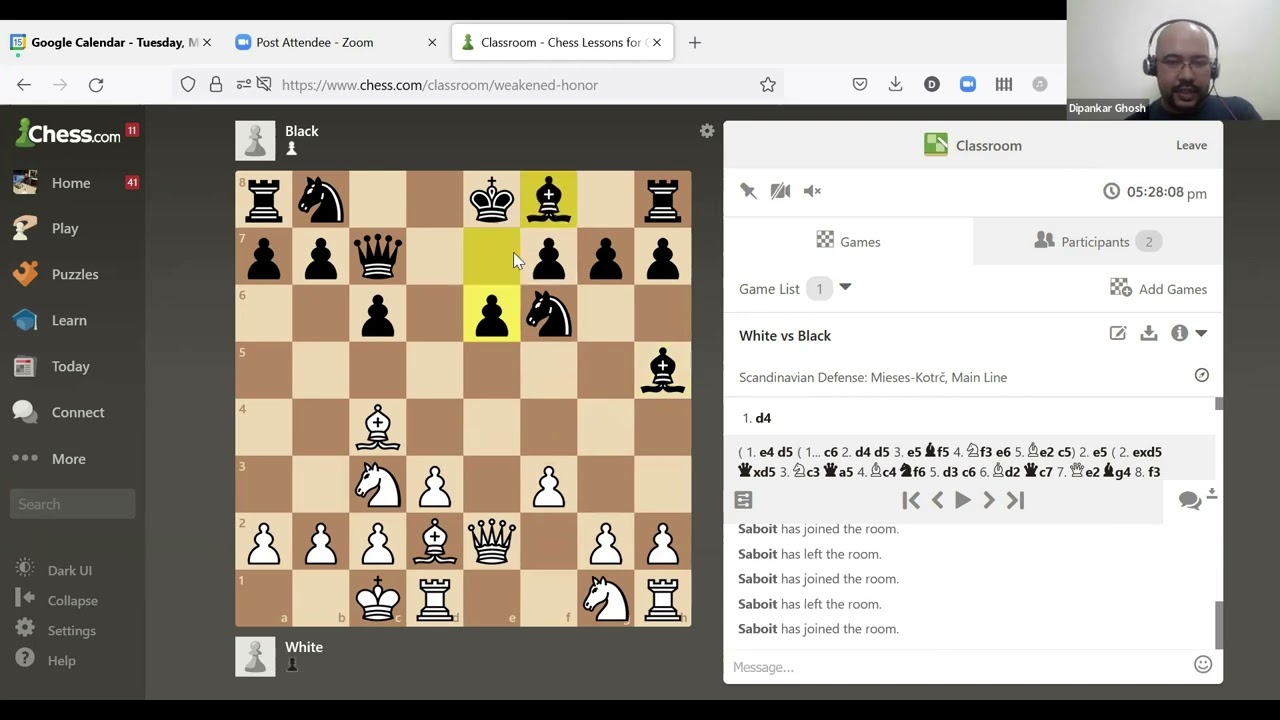Image resolution: width=1280 pixels, height=720 pixels.
Task: Select black queen on c7
Action: click(x=377, y=256)
